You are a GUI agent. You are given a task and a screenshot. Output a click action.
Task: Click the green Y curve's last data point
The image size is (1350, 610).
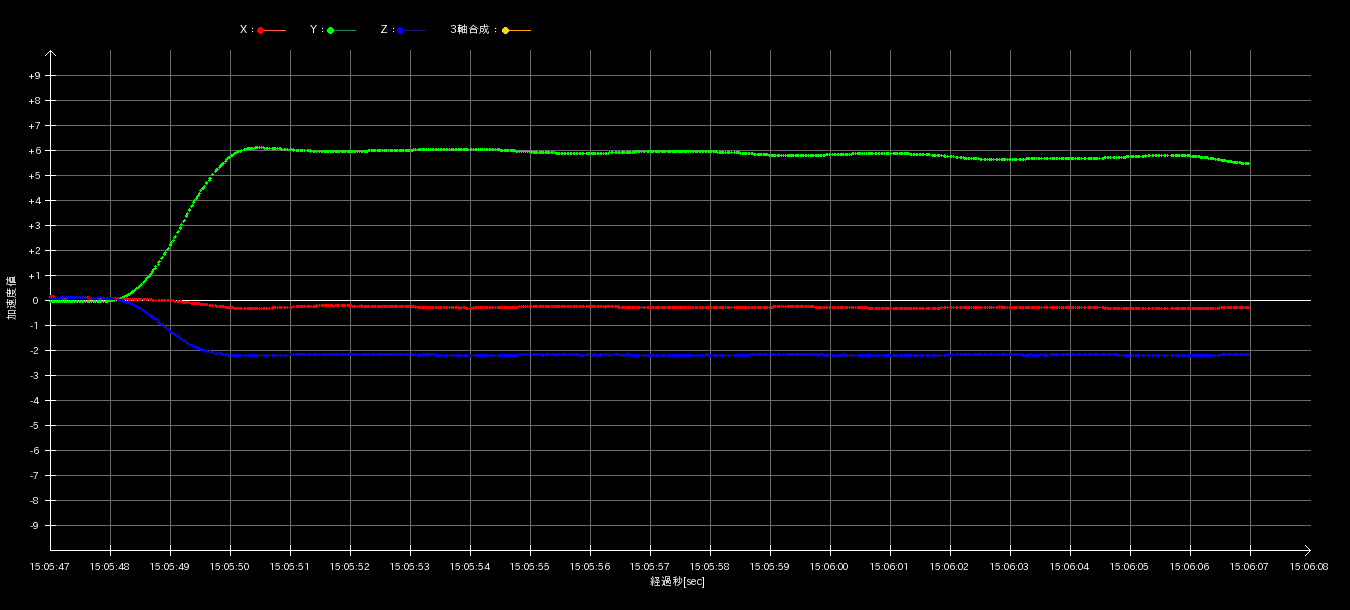click(x=1248, y=164)
